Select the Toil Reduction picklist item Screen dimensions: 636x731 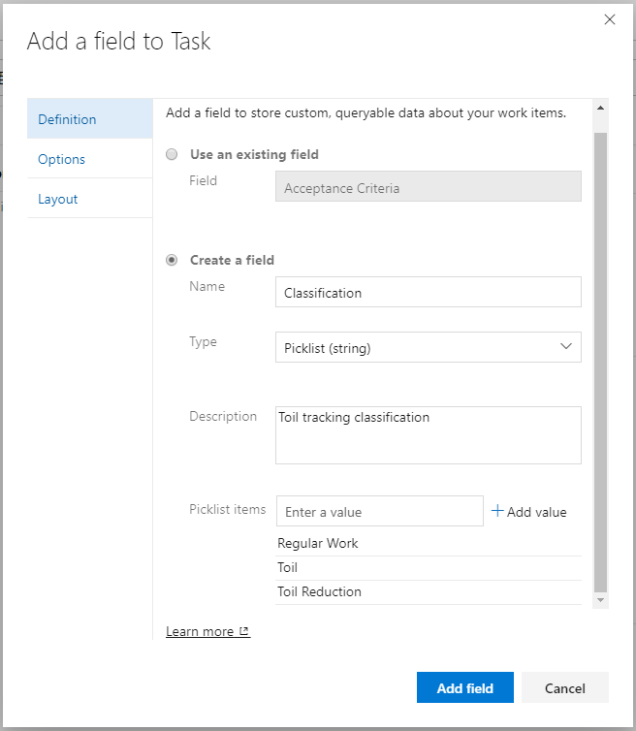coord(428,592)
